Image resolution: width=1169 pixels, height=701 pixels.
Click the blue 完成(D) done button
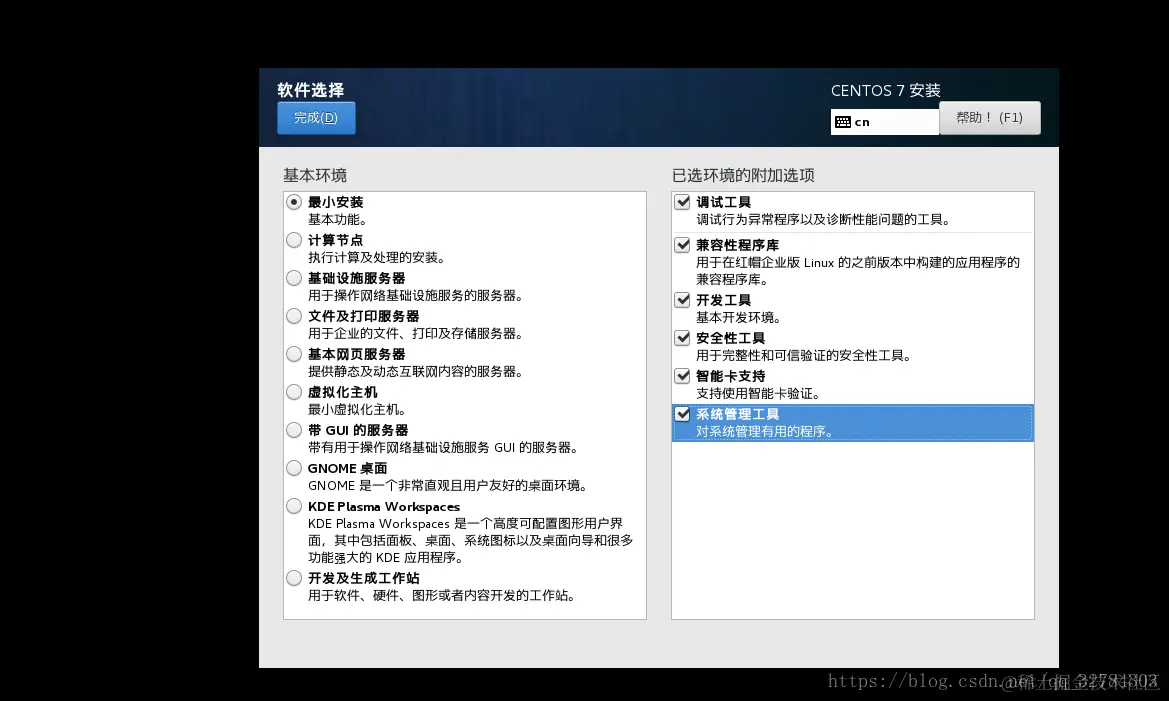point(316,118)
